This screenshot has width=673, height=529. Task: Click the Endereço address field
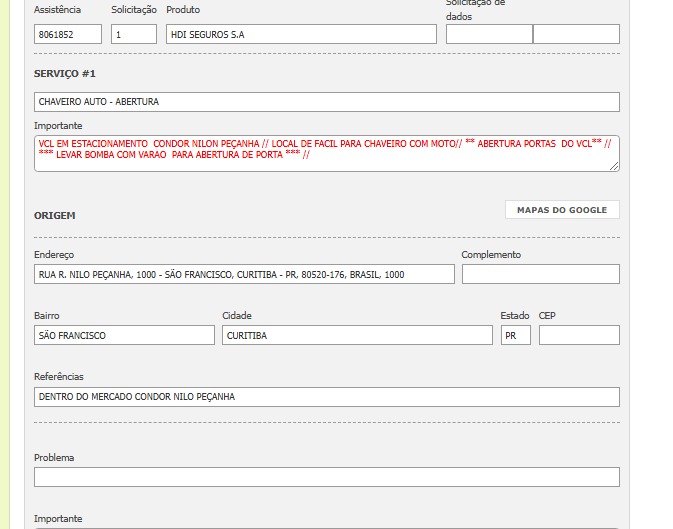[x=244, y=274]
